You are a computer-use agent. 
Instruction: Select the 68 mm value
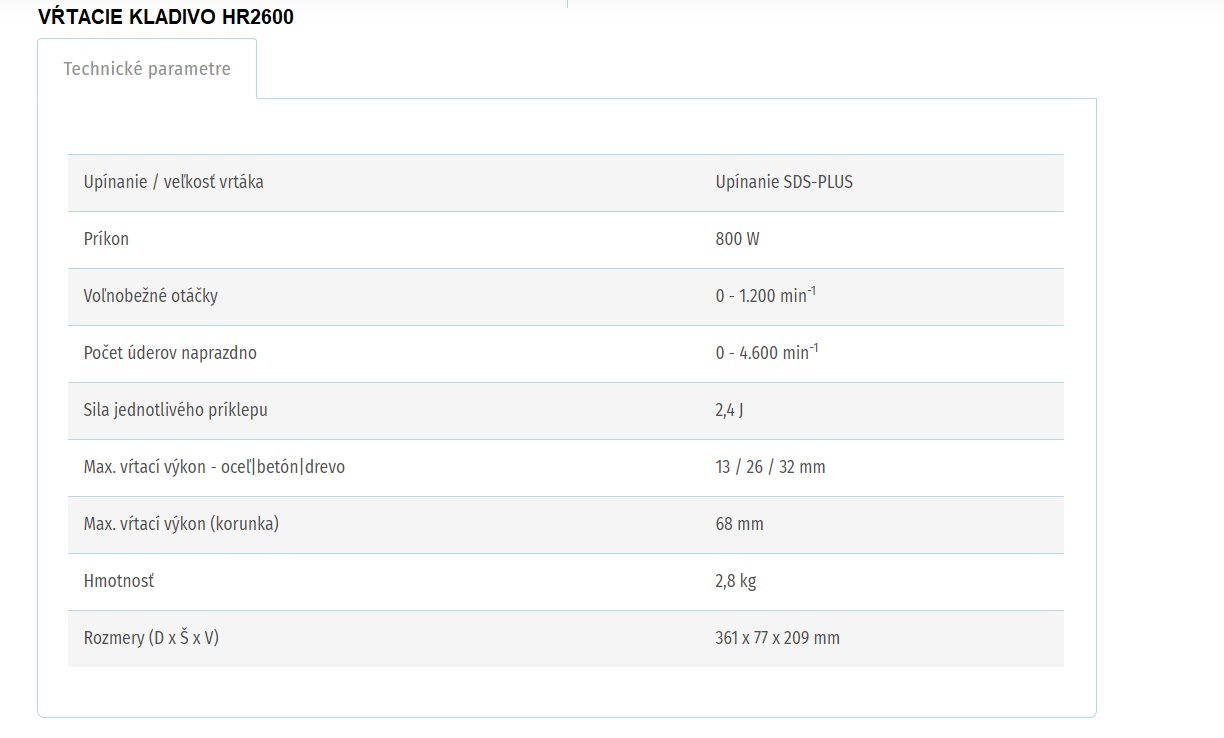coord(740,524)
